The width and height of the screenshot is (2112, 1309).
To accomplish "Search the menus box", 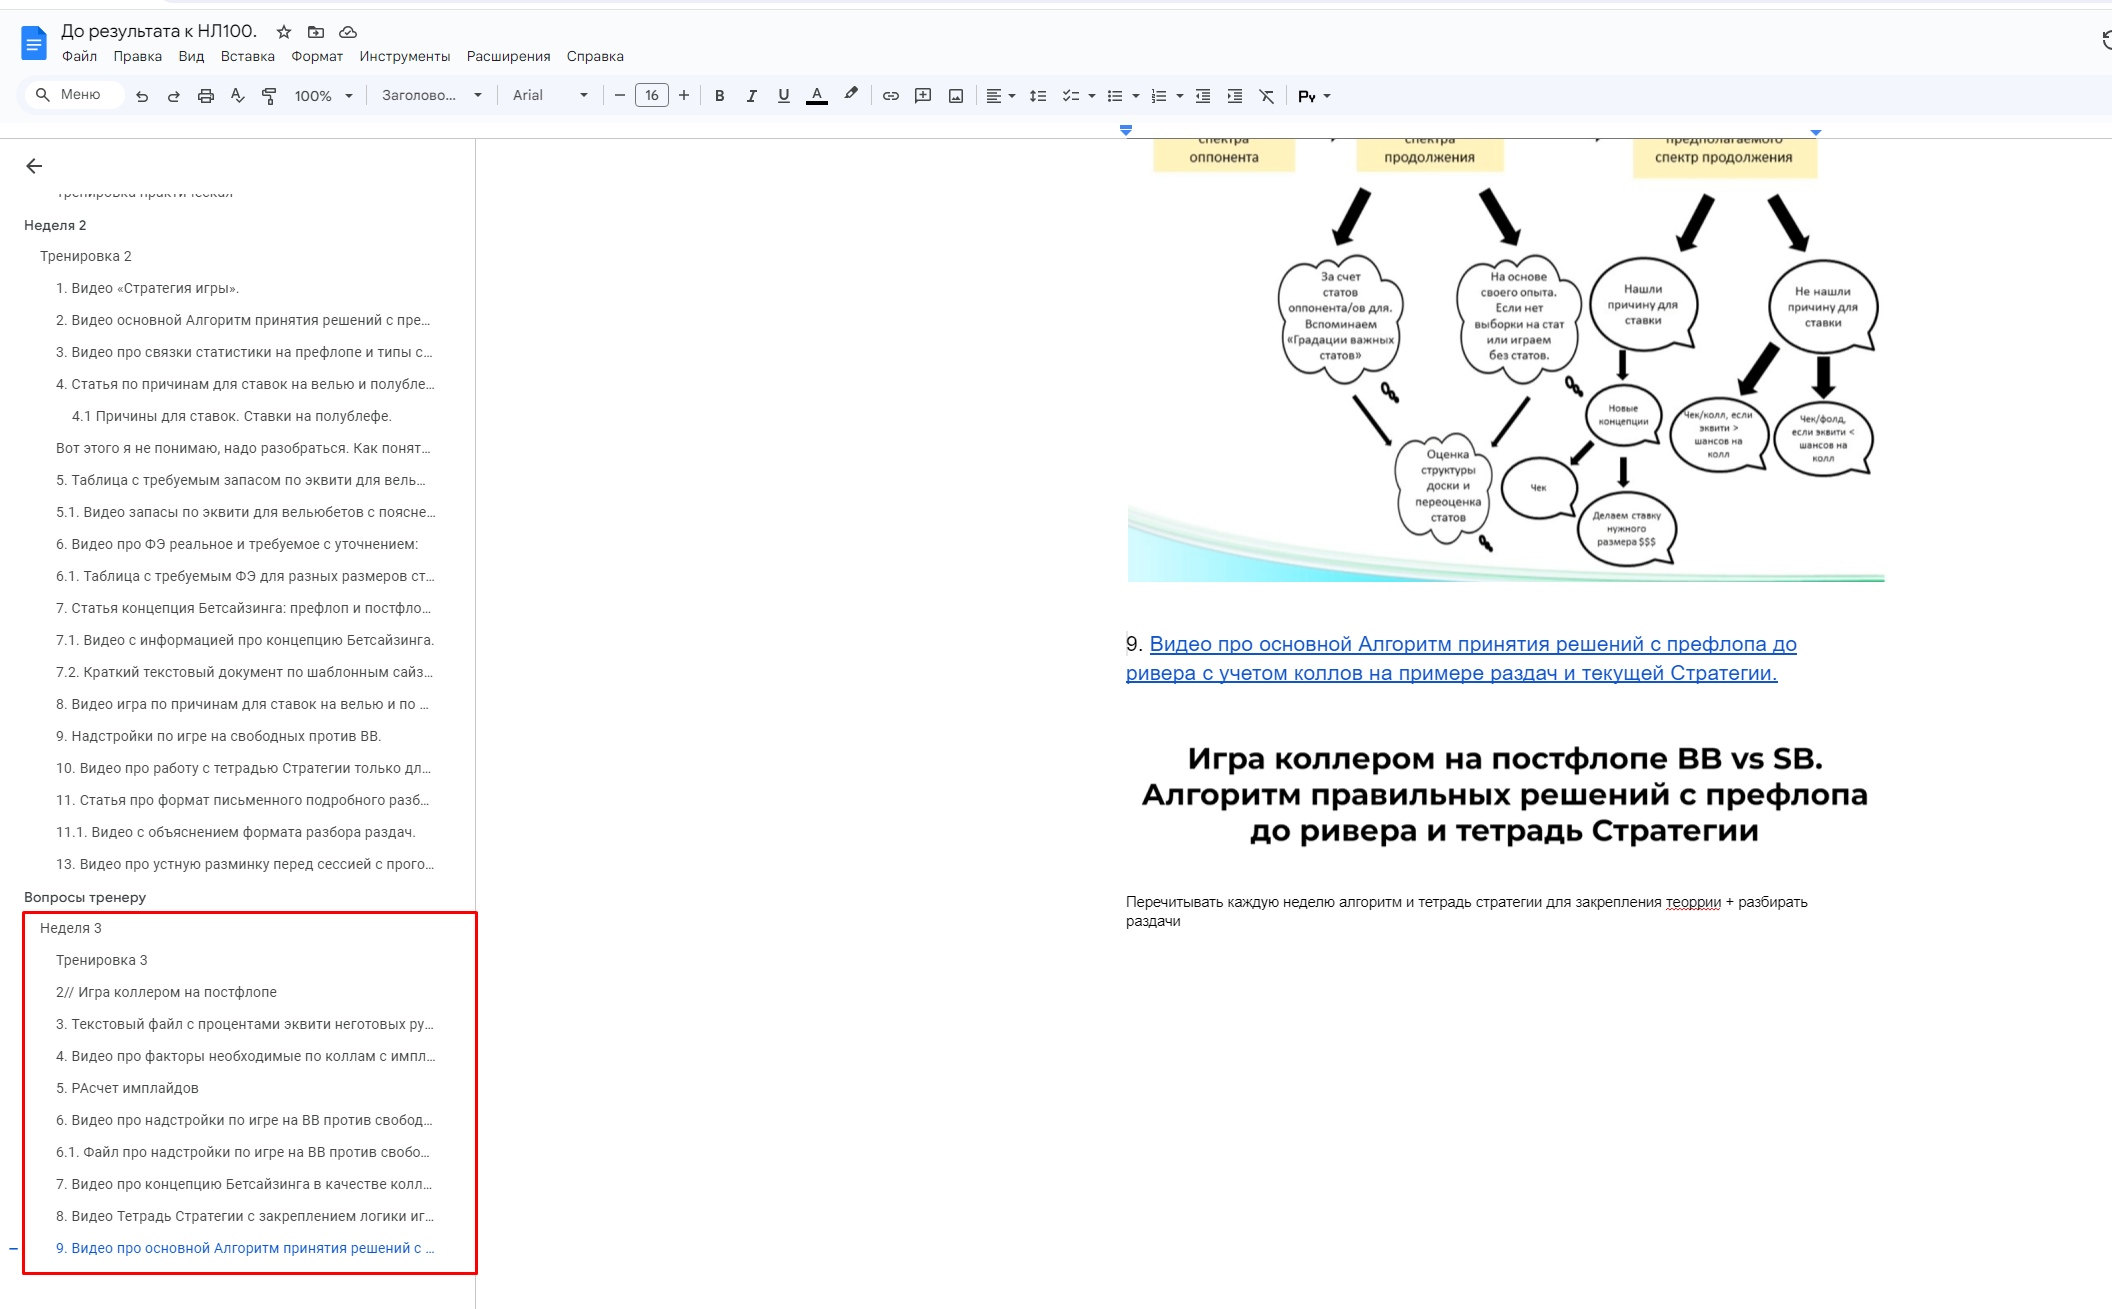I will click(x=74, y=95).
